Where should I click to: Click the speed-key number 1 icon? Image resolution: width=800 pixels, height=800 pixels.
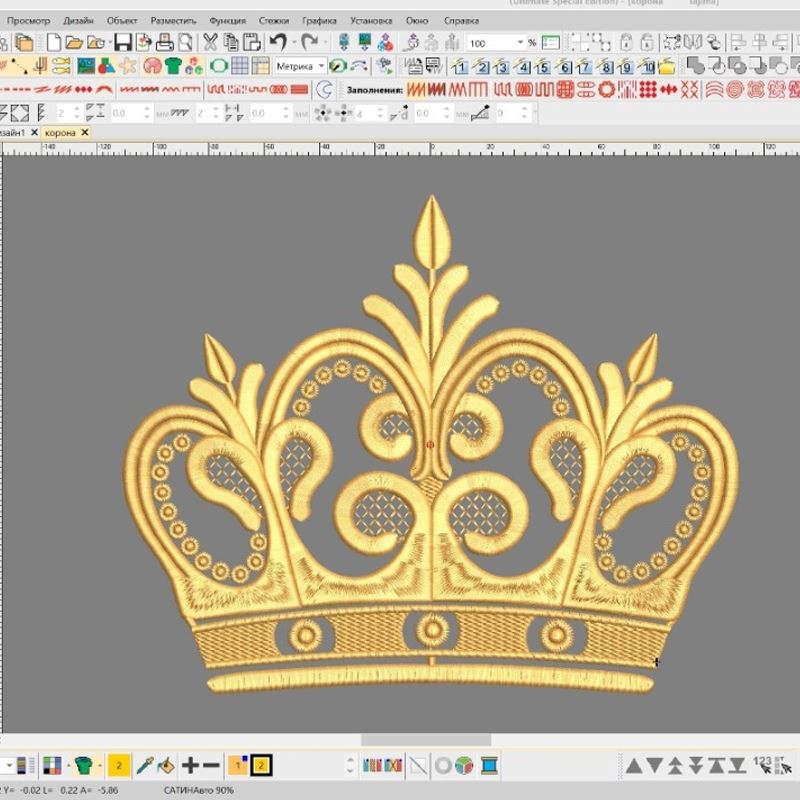460,66
